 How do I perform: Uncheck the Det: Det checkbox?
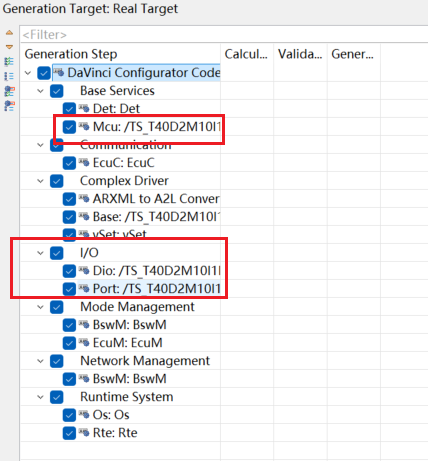pos(69,109)
